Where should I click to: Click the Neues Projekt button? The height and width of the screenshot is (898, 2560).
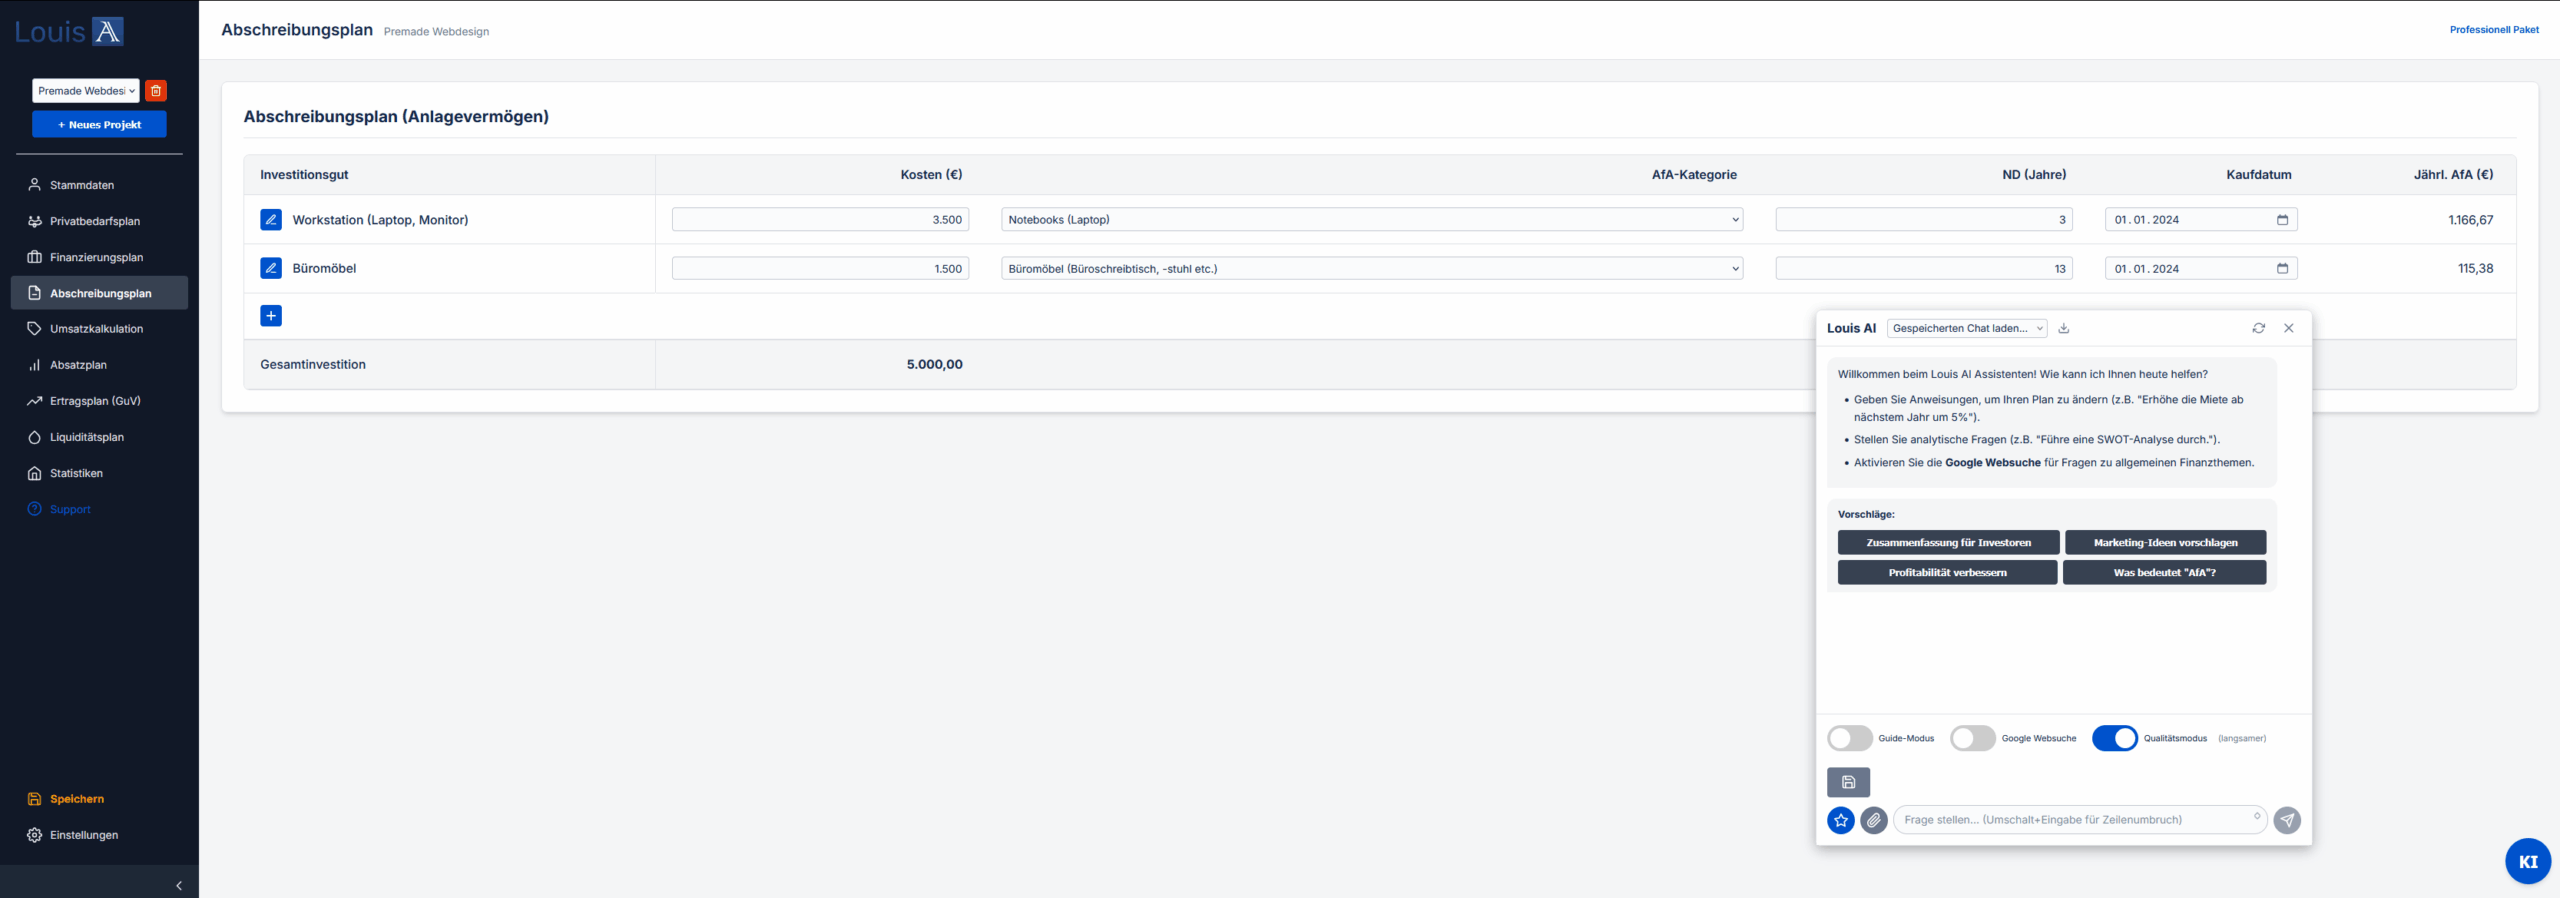tap(99, 125)
